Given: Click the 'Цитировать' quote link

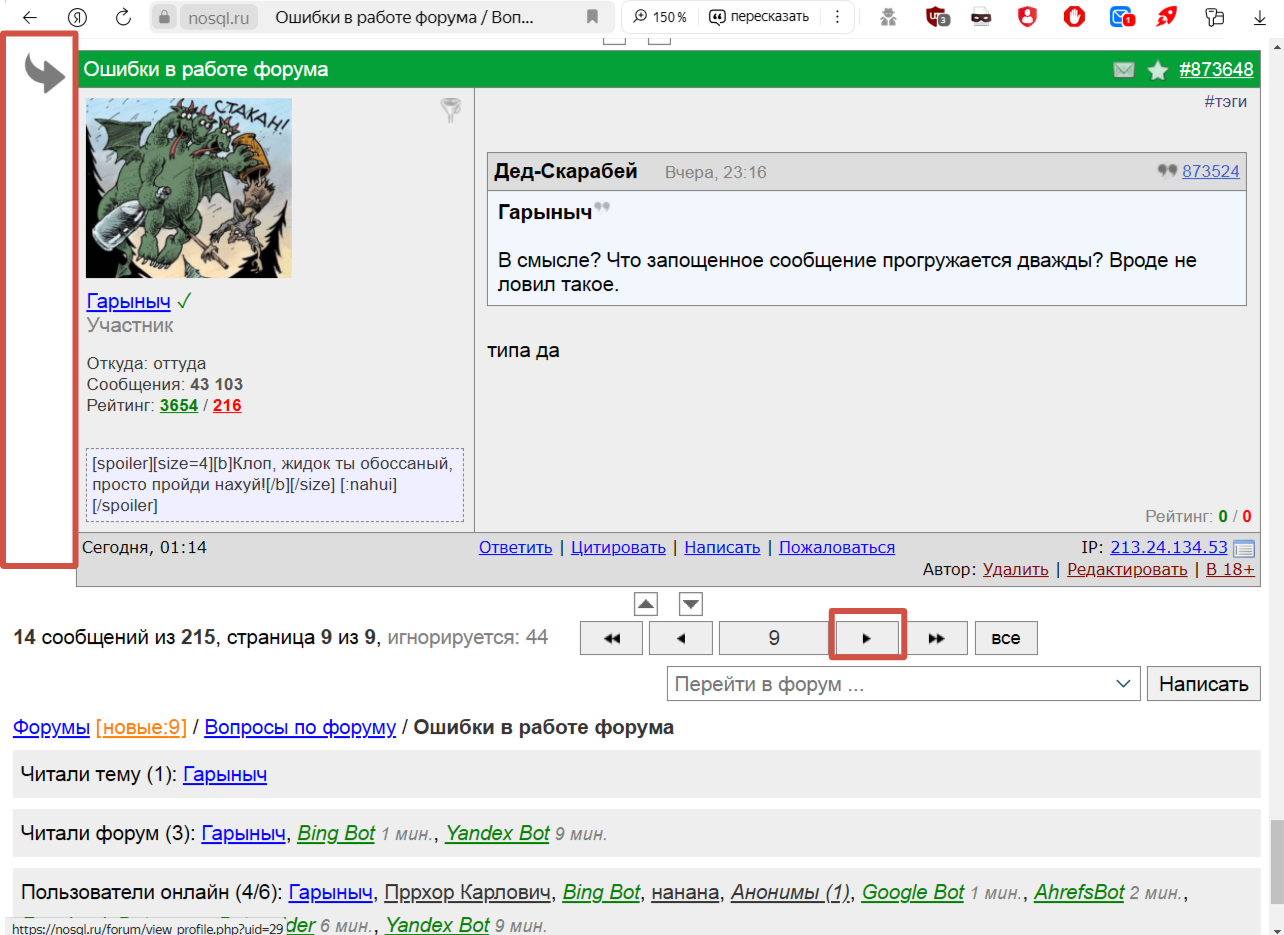Looking at the screenshot, I should (x=618, y=547).
